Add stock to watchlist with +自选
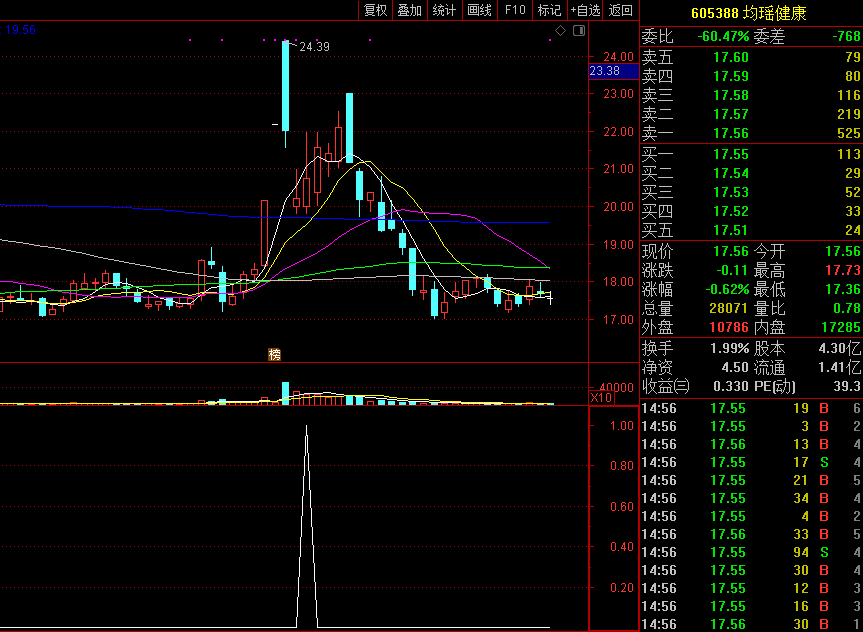863x632 pixels. (585, 10)
